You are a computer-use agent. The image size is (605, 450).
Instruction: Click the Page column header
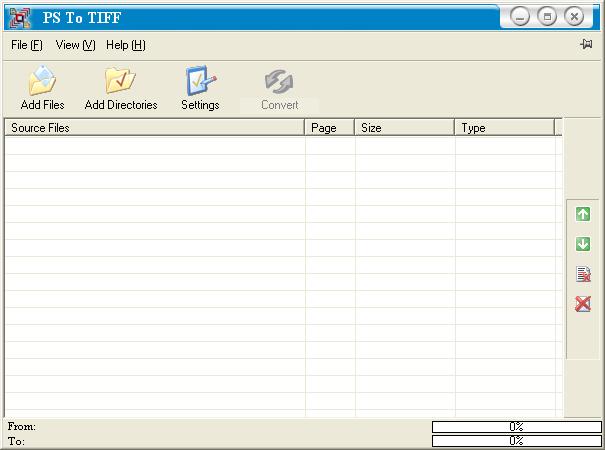coord(330,128)
